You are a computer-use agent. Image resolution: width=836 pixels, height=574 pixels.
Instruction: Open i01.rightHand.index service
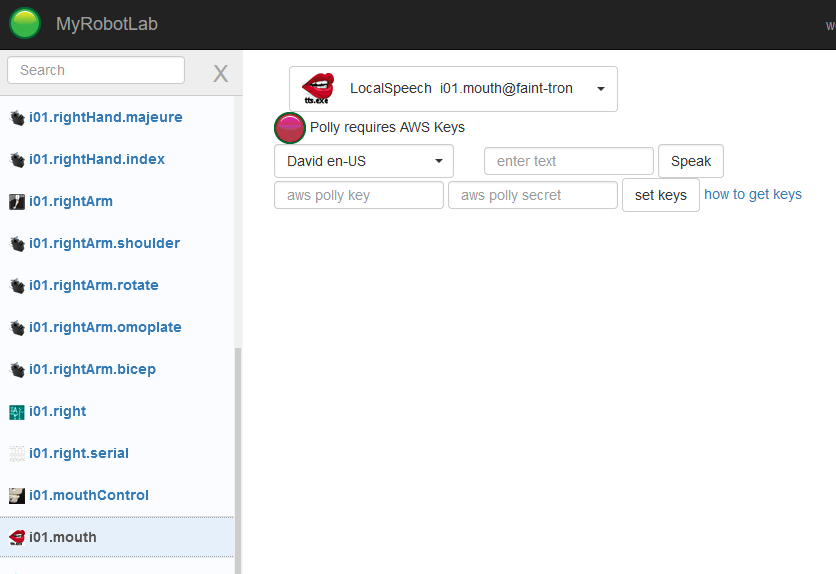pyautogui.click(x=97, y=159)
